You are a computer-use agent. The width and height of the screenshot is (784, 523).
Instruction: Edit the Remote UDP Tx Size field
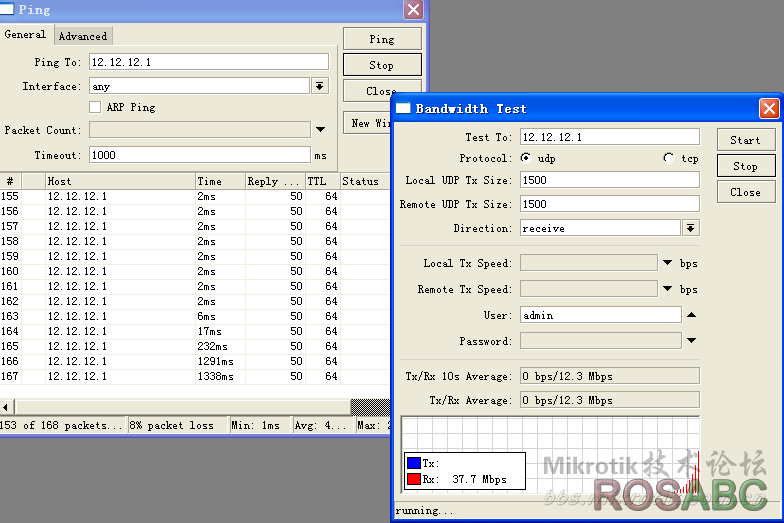click(x=610, y=204)
